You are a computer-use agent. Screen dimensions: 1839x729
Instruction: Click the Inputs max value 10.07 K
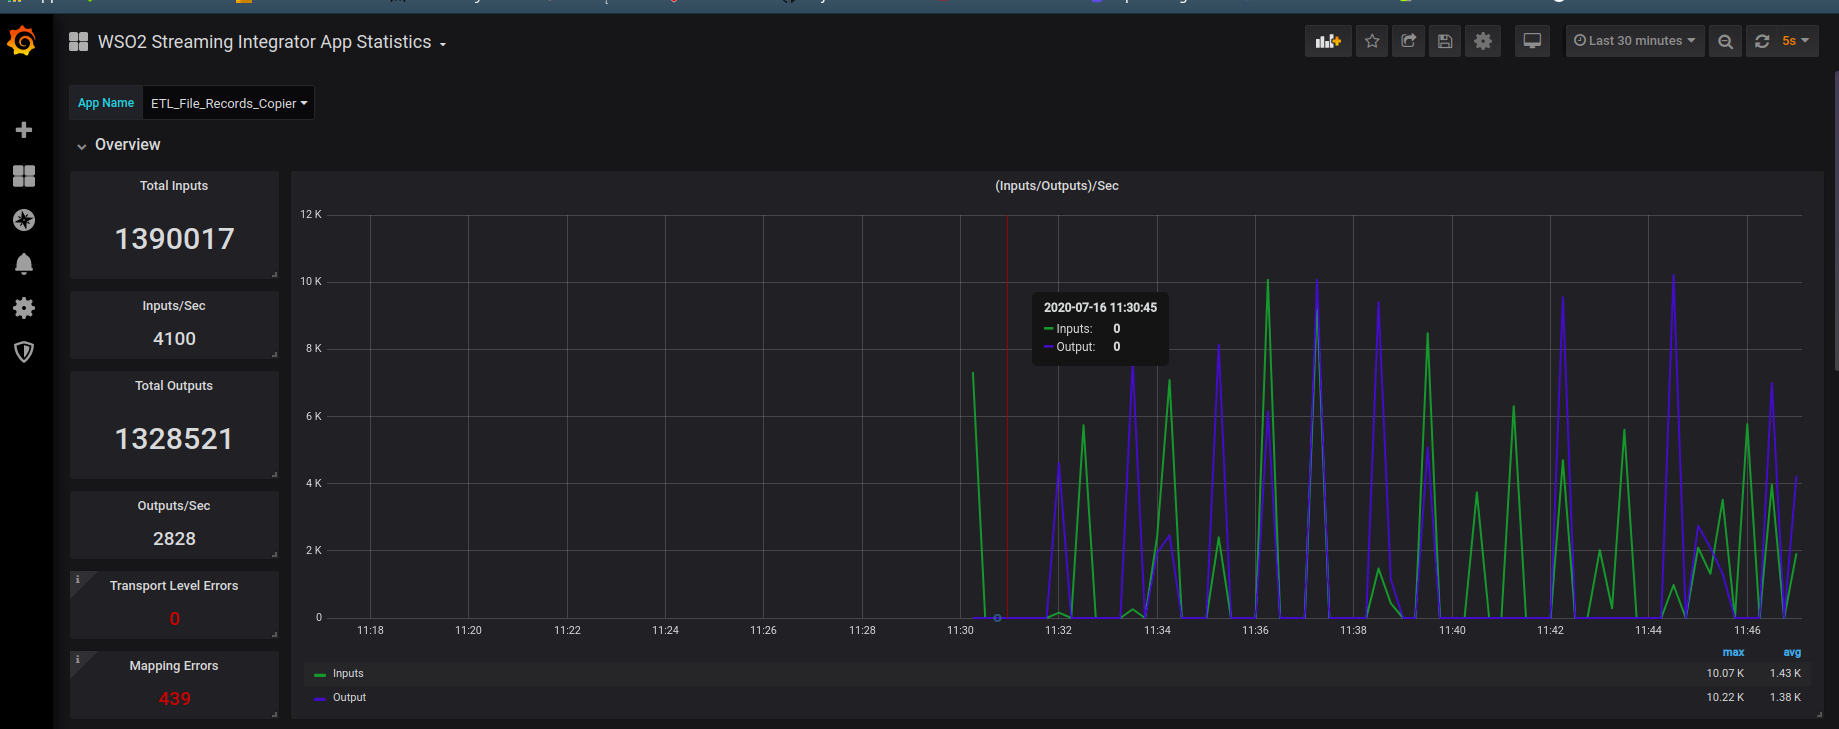pyautogui.click(x=1725, y=674)
